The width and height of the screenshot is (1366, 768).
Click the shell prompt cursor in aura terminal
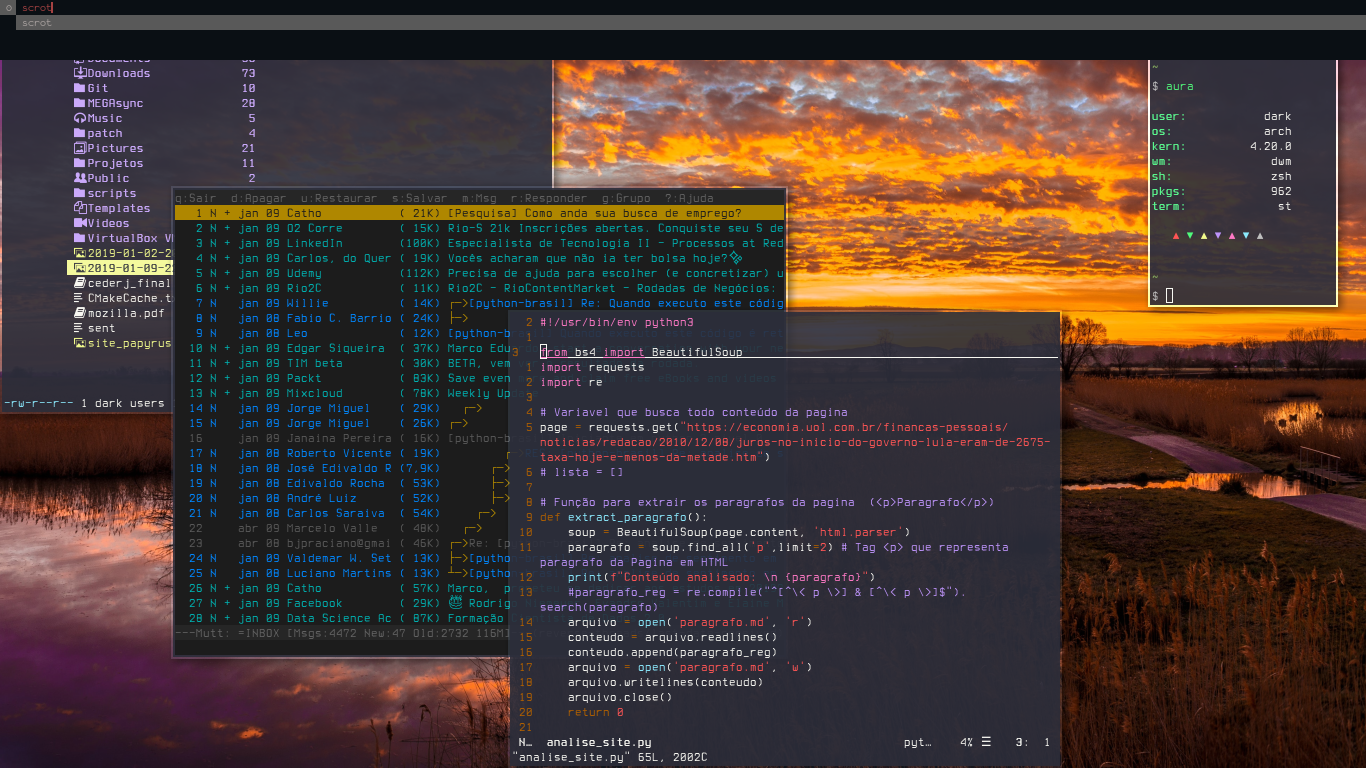point(1169,295)
